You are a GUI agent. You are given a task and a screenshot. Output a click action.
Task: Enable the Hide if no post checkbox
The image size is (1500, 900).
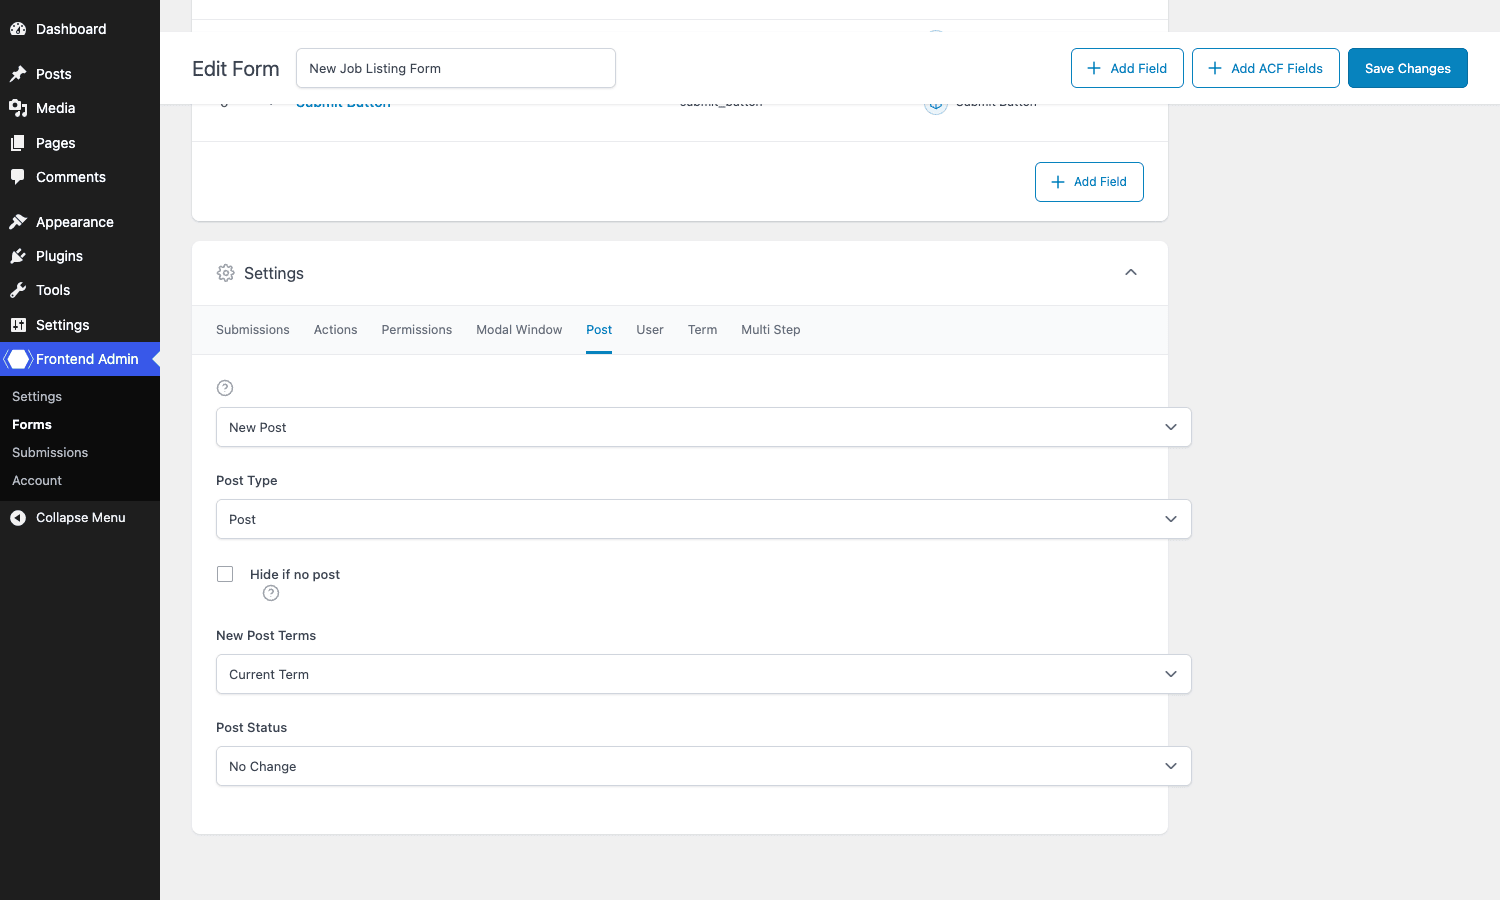(225, 574)
